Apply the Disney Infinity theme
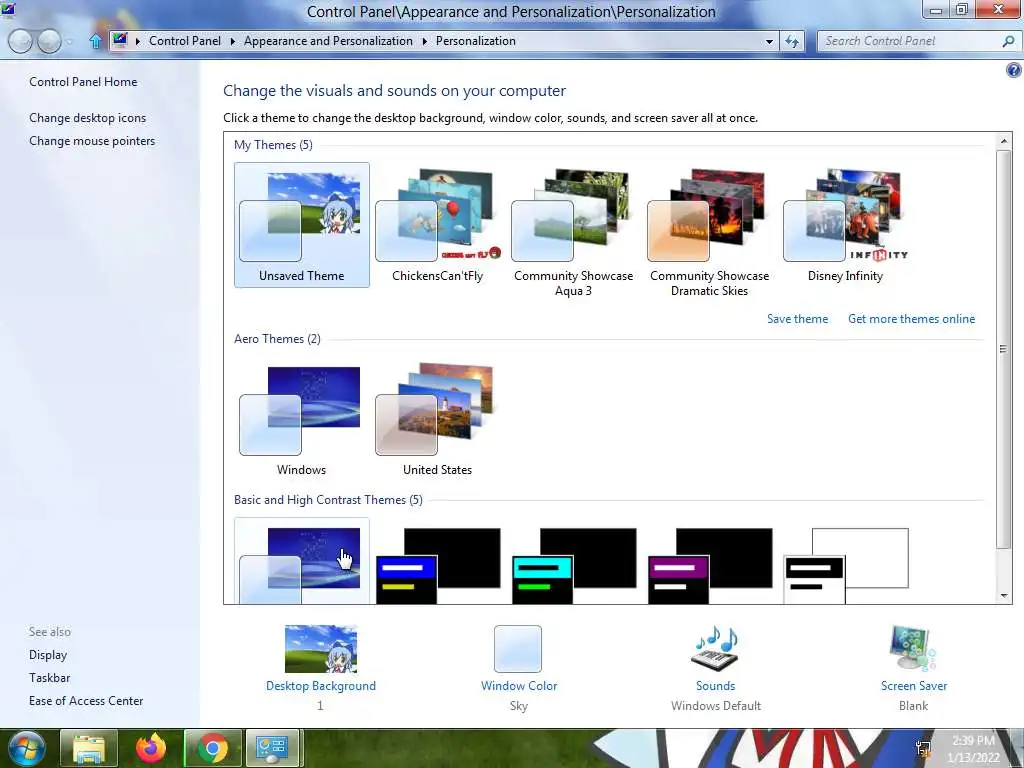The height and width of the screenshot is (768, 1024). pos(845,225)
